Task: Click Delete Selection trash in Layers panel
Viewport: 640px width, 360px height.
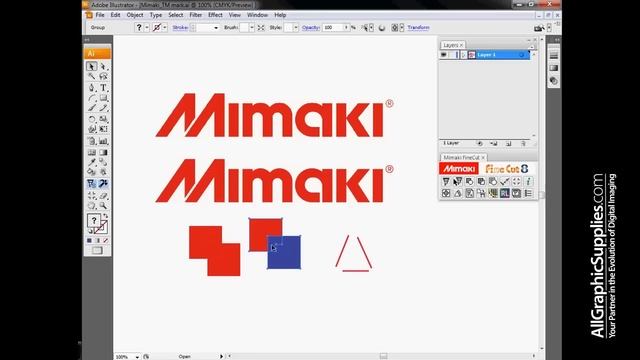Action: pyautogui.click(x=523, y=144)
